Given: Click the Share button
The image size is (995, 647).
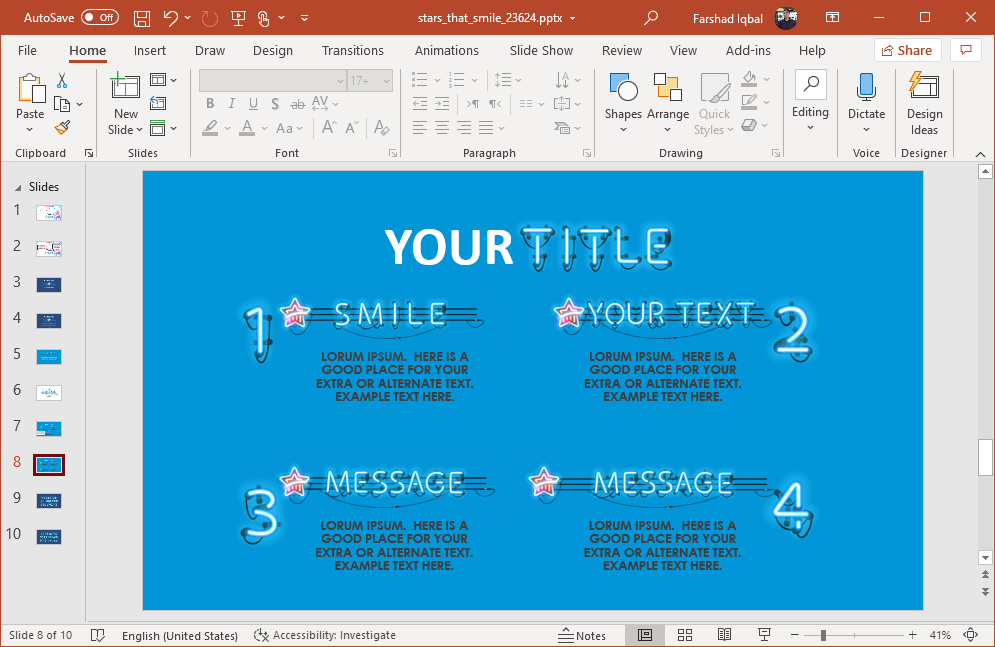Looking at the screenshot, I should [x=907, y=51].
